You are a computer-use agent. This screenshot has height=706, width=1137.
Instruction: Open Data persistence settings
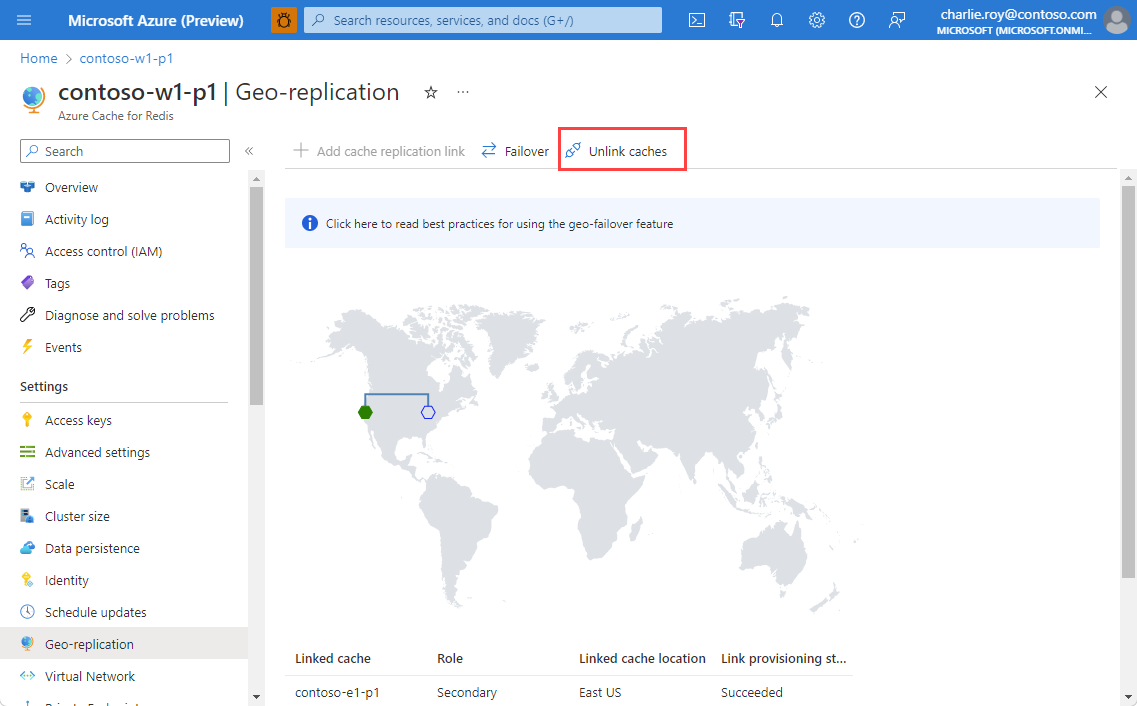pyautogui.click(x=92, y=548)
